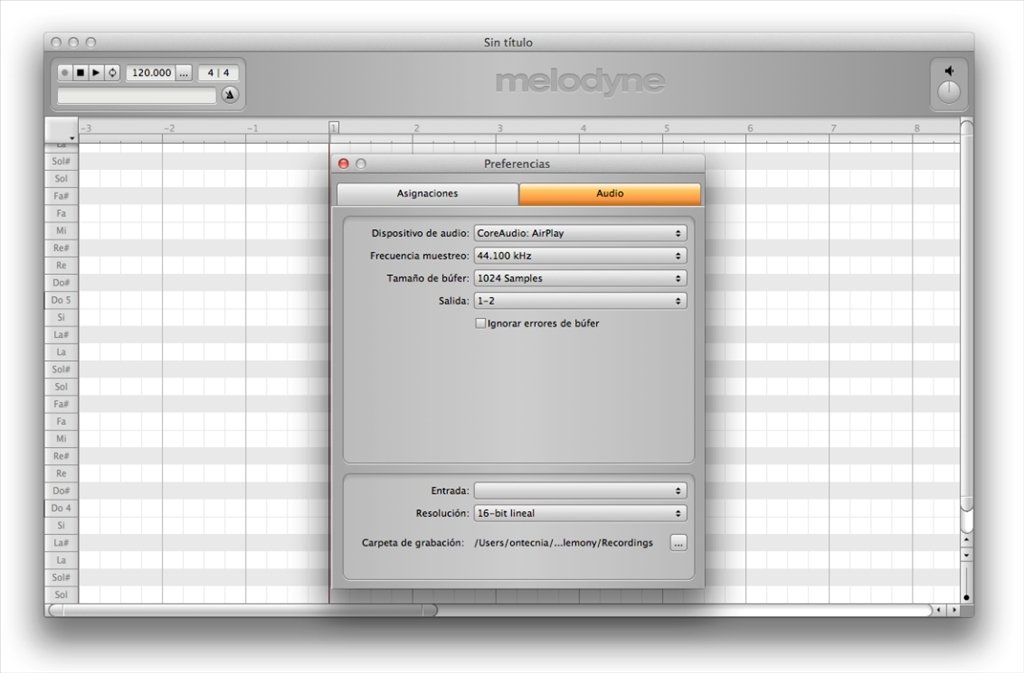The height and width of the screenshot is (673, 1024).
Task: Open the Entrada input dropdown
Action: (x=580, y=491)
